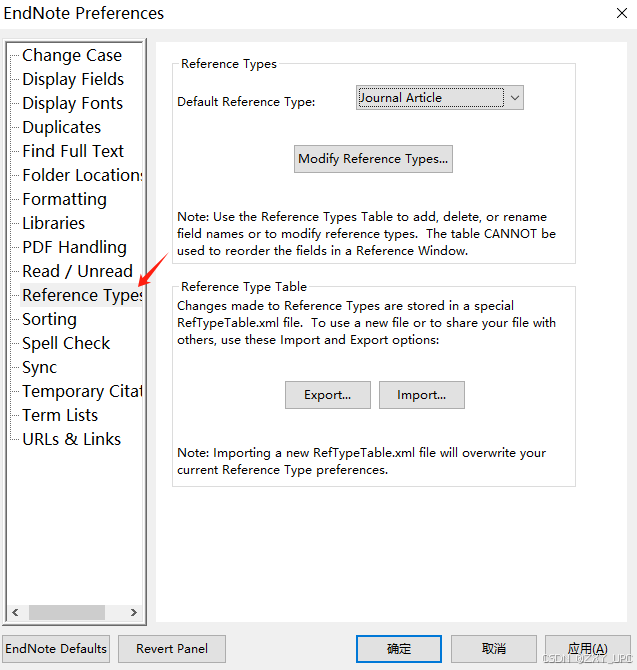
Task: Confirm with the 确定 button
Action: click(x=399, y=649)
